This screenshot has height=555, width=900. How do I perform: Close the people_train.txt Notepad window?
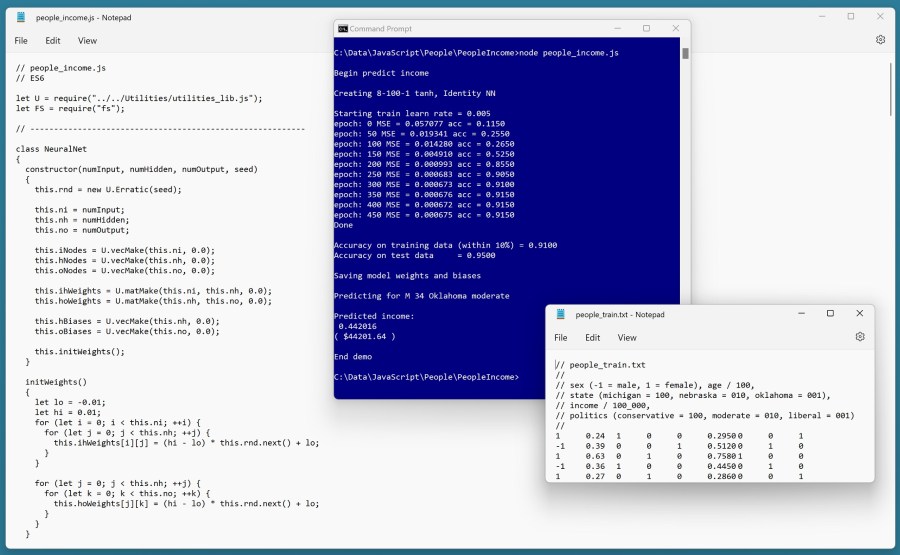coord(859,313)
